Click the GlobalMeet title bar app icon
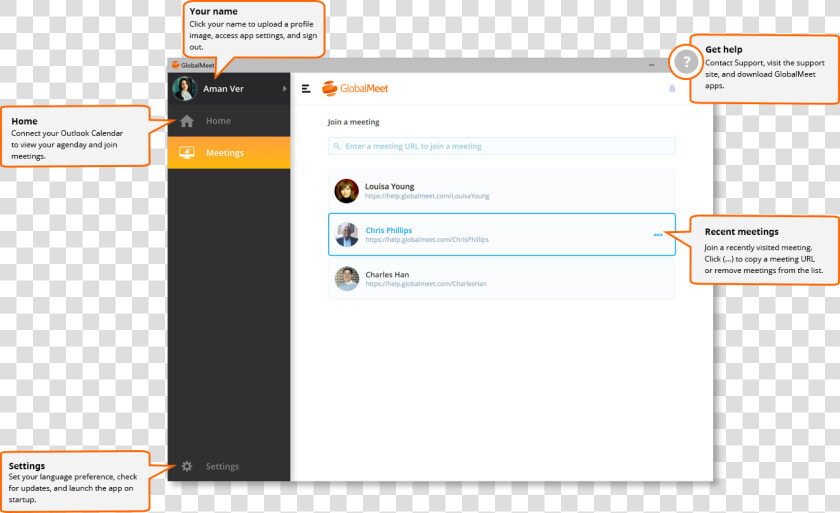 coord(175,65)
